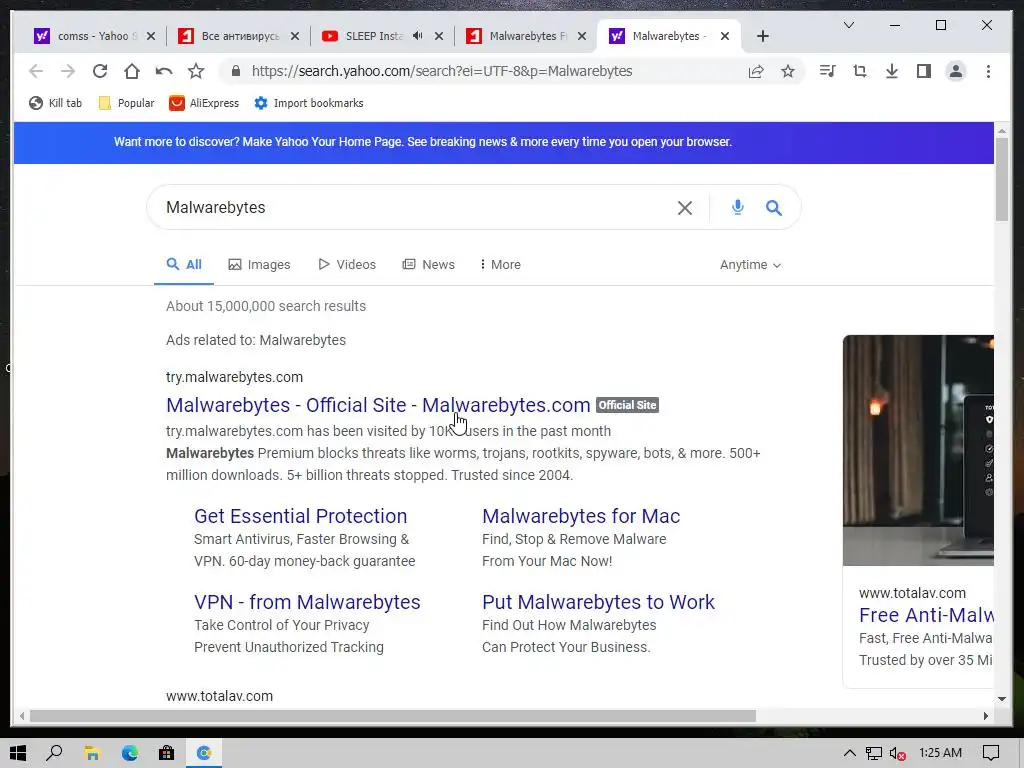Screen dimensions: 1024x768
Task: Select the All results tab
Action: (184, 264)
